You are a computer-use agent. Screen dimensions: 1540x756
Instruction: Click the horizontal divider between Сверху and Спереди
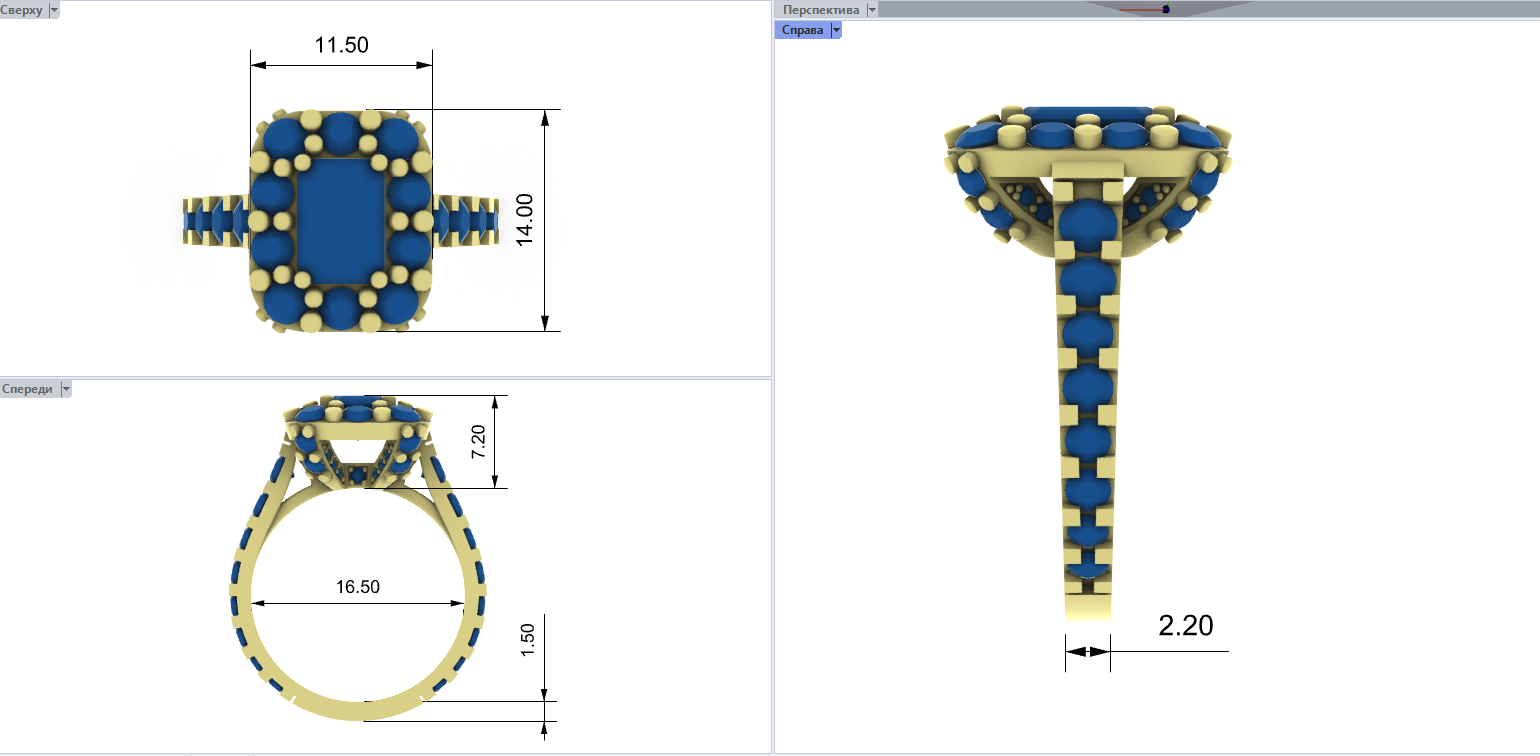pos(385,378)
